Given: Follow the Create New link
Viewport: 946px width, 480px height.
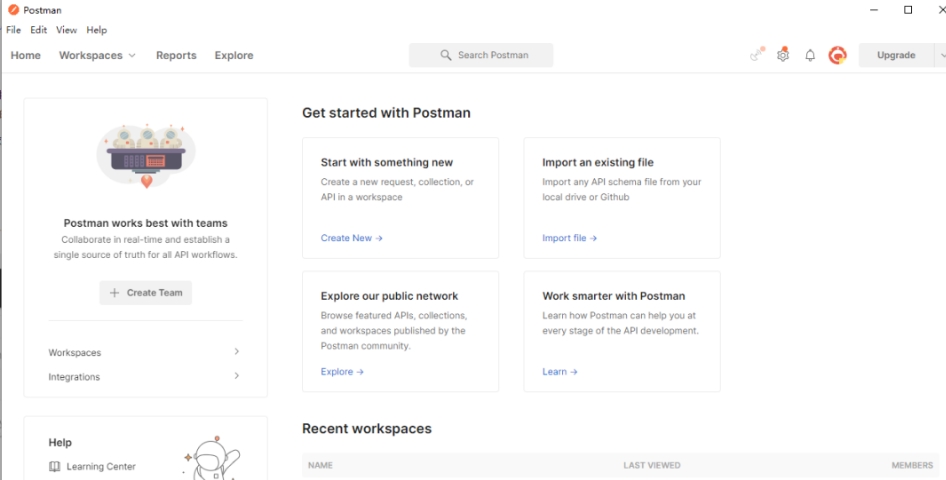Looking at the screenshot, I should 352,238.
